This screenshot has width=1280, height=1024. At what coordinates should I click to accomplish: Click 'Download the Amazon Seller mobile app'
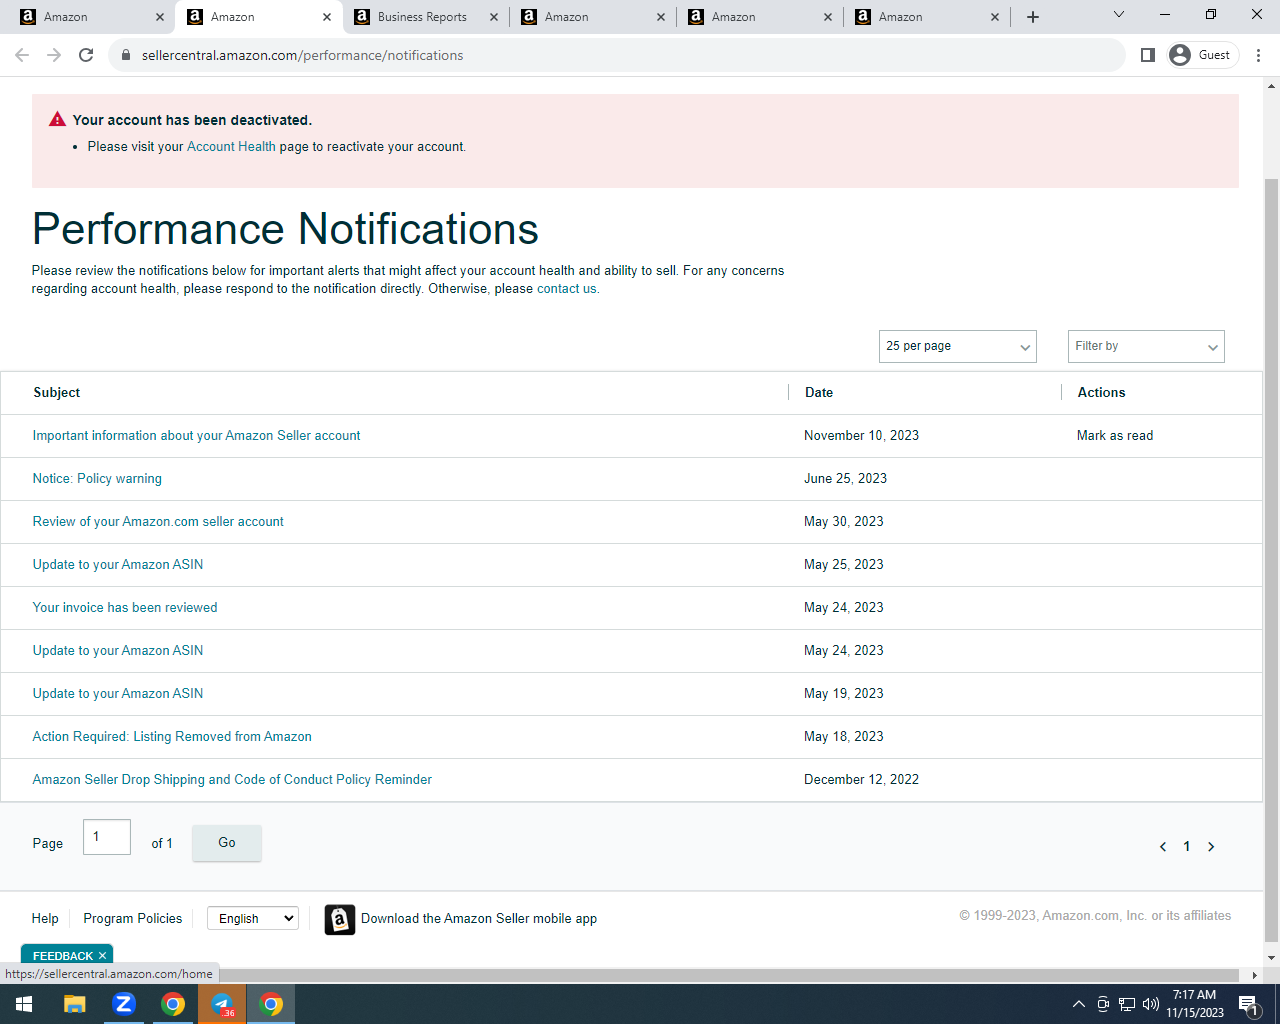coord(479,919)
